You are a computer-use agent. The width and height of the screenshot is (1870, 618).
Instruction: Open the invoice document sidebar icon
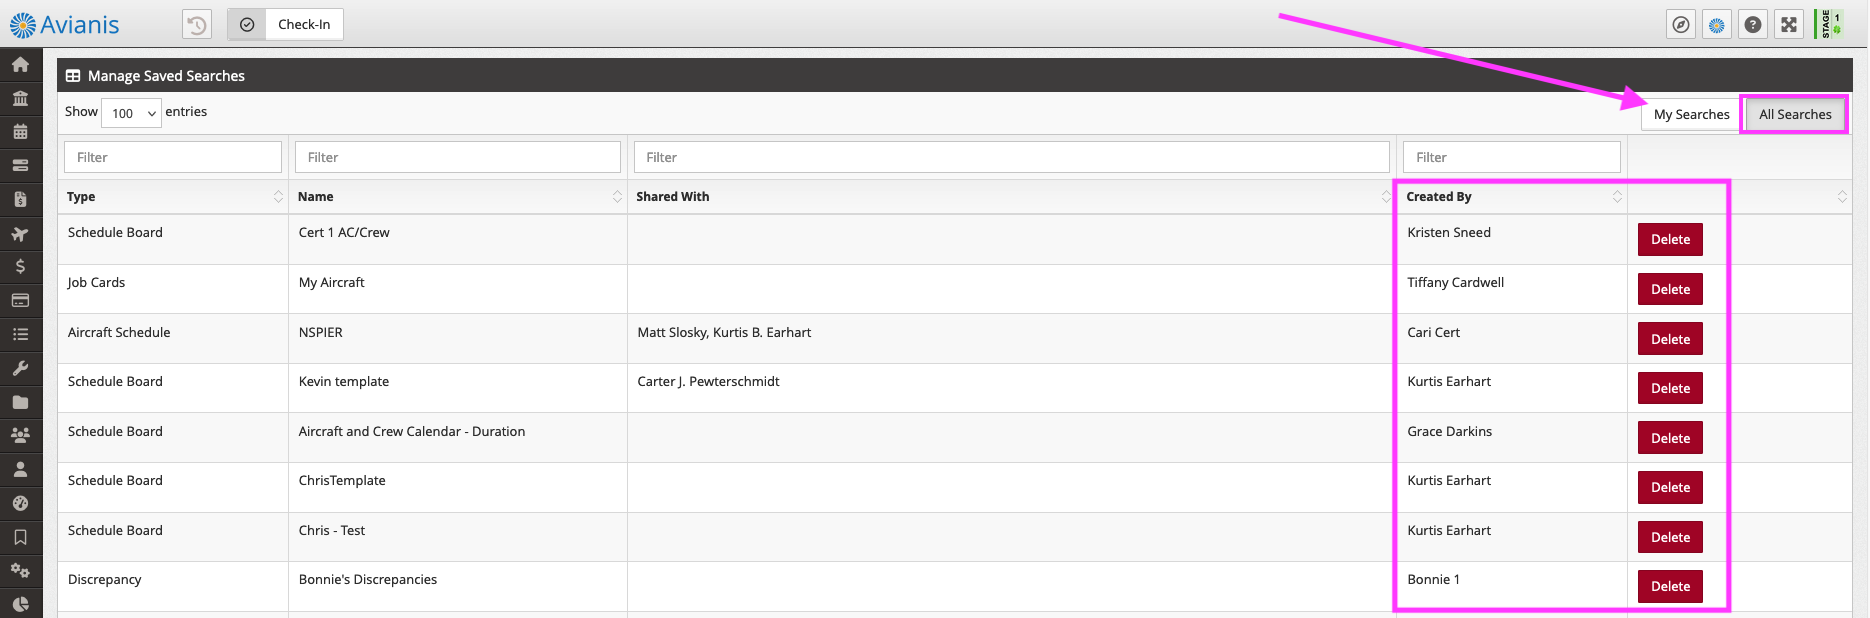20,200
